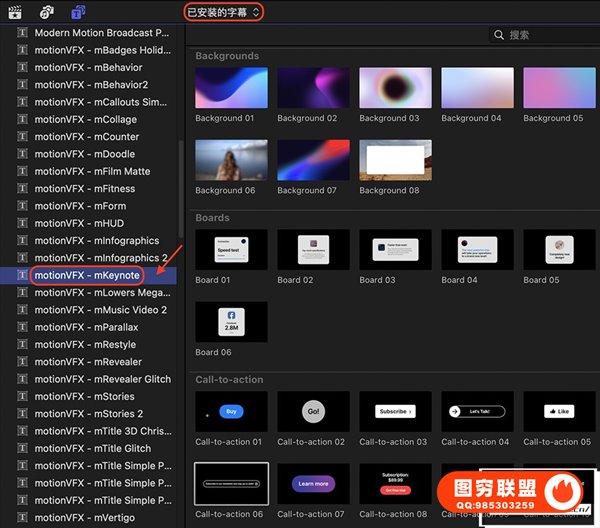Select the Call-to-action 05 Like preset
600x528 pixels.
coord(560,411)
